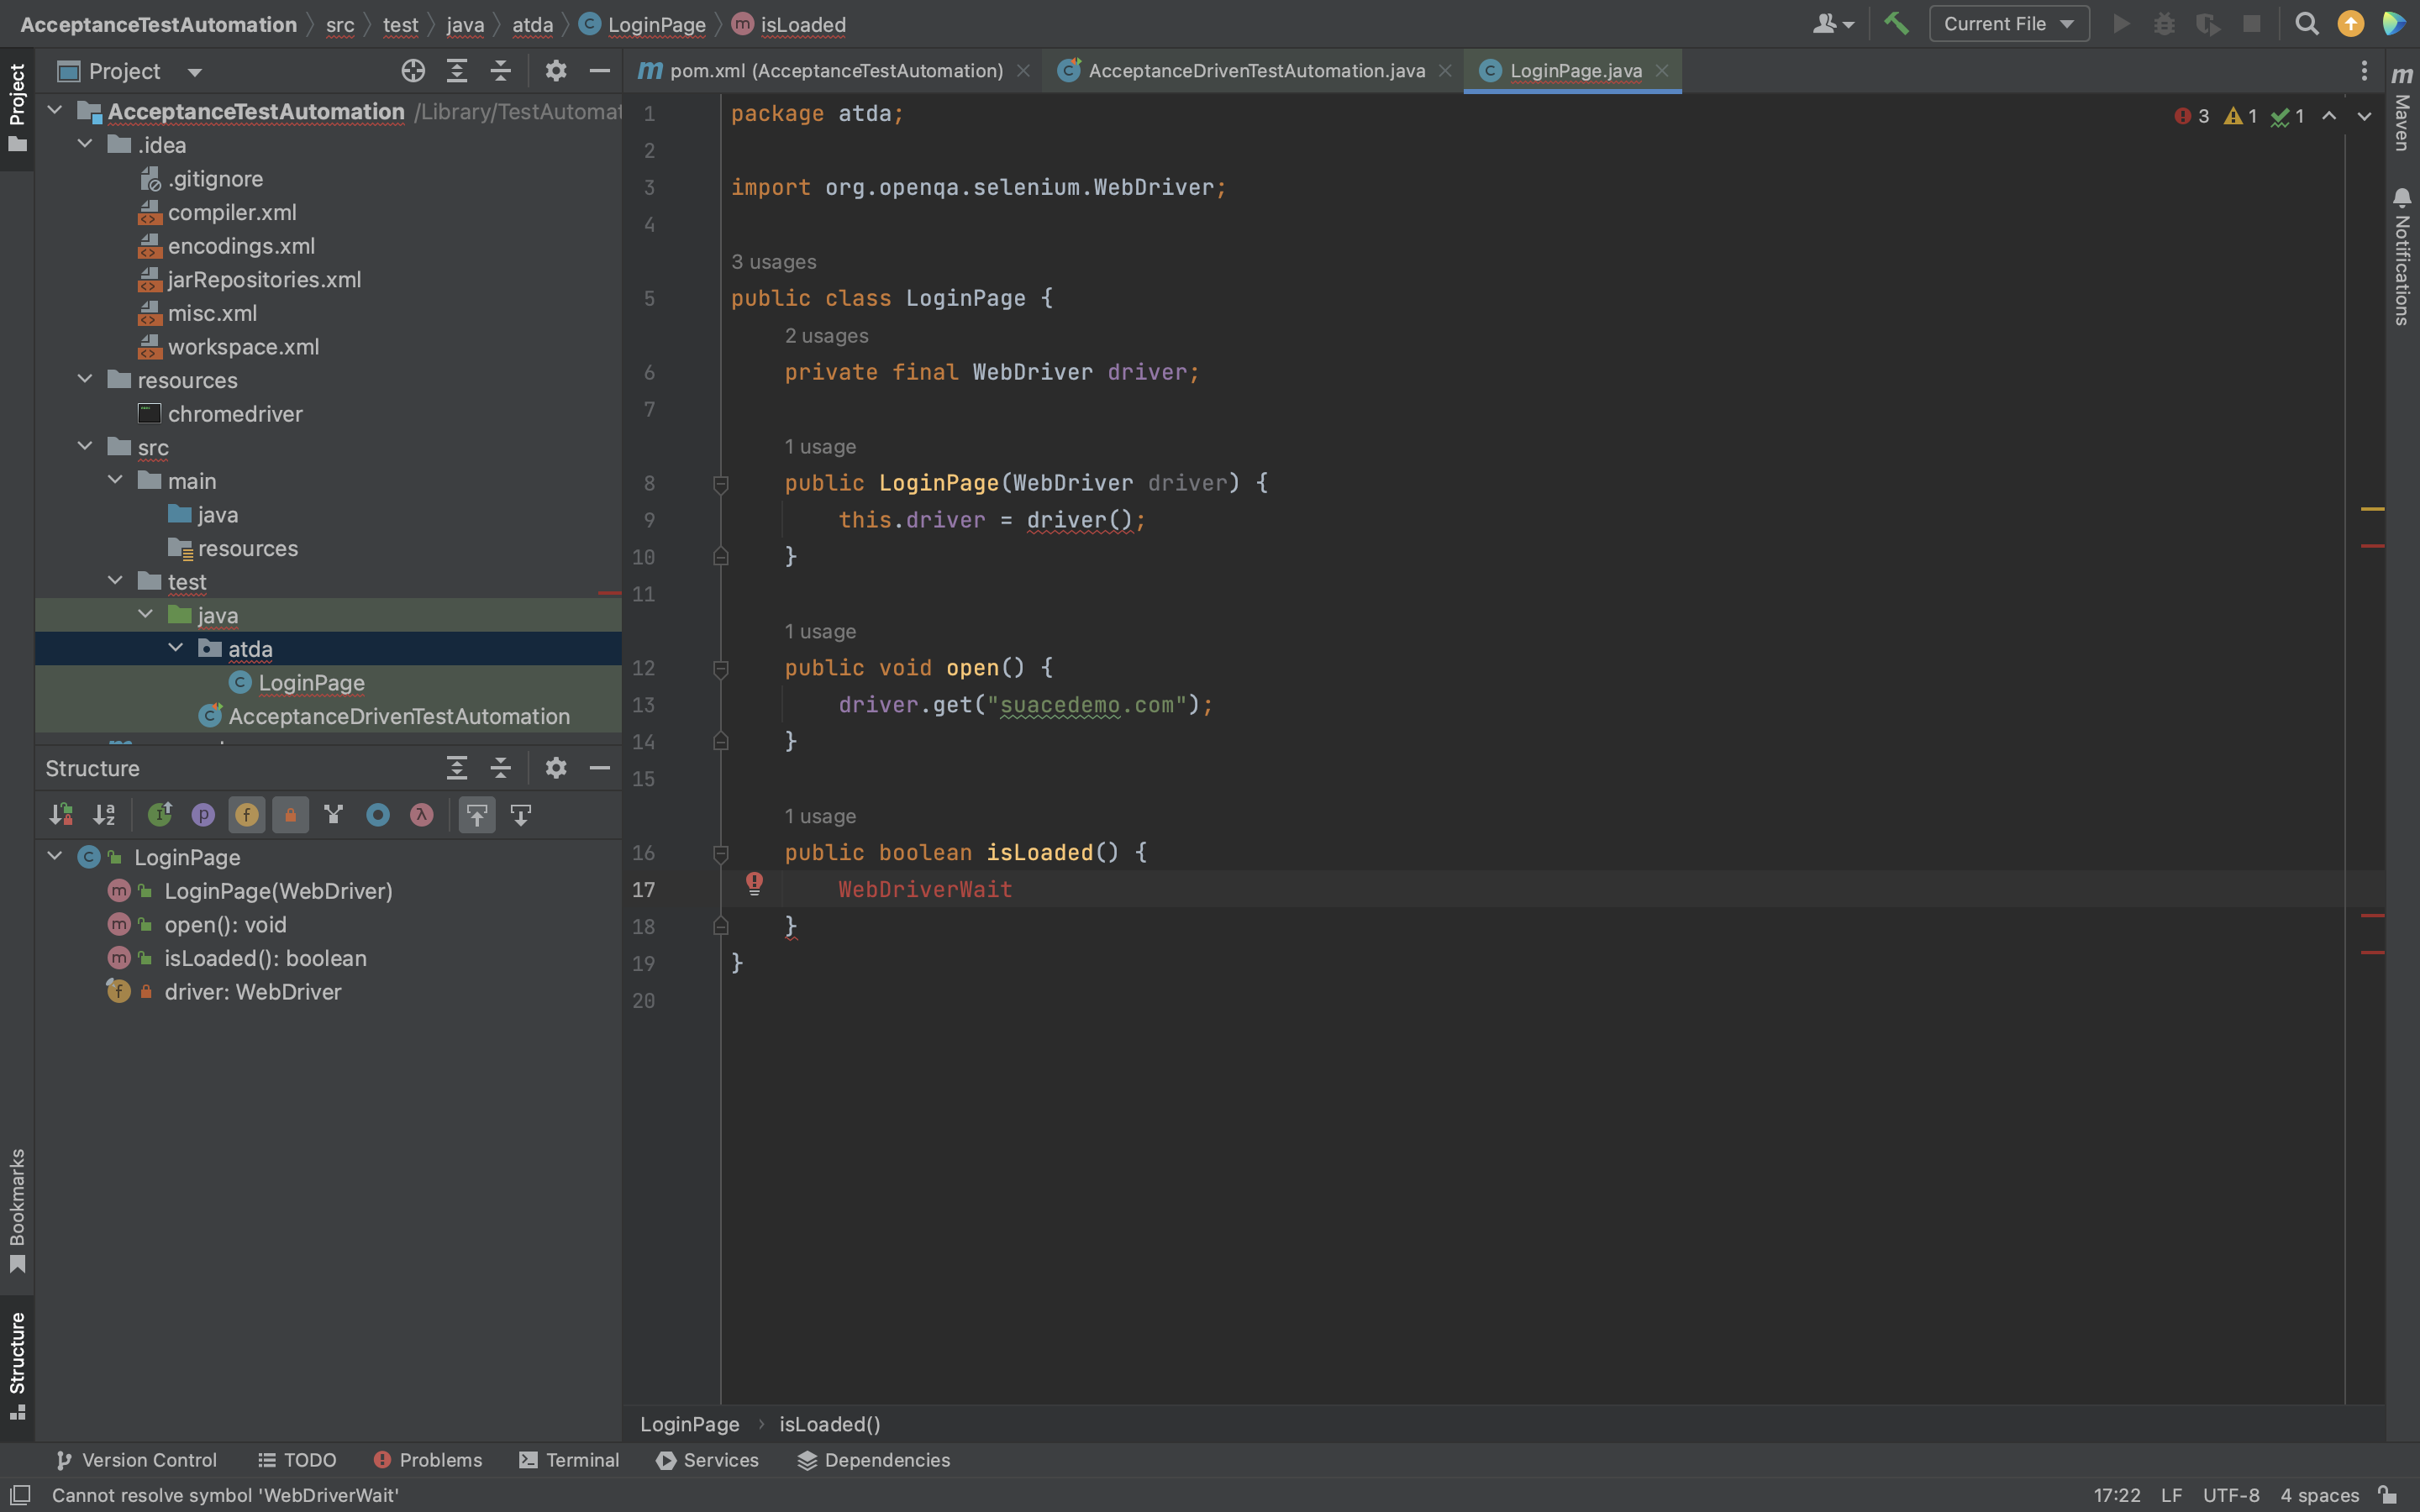This screenshot has height=1512, width=2420.
Task: Collapse the .idea folder
Action: (85, 144)
